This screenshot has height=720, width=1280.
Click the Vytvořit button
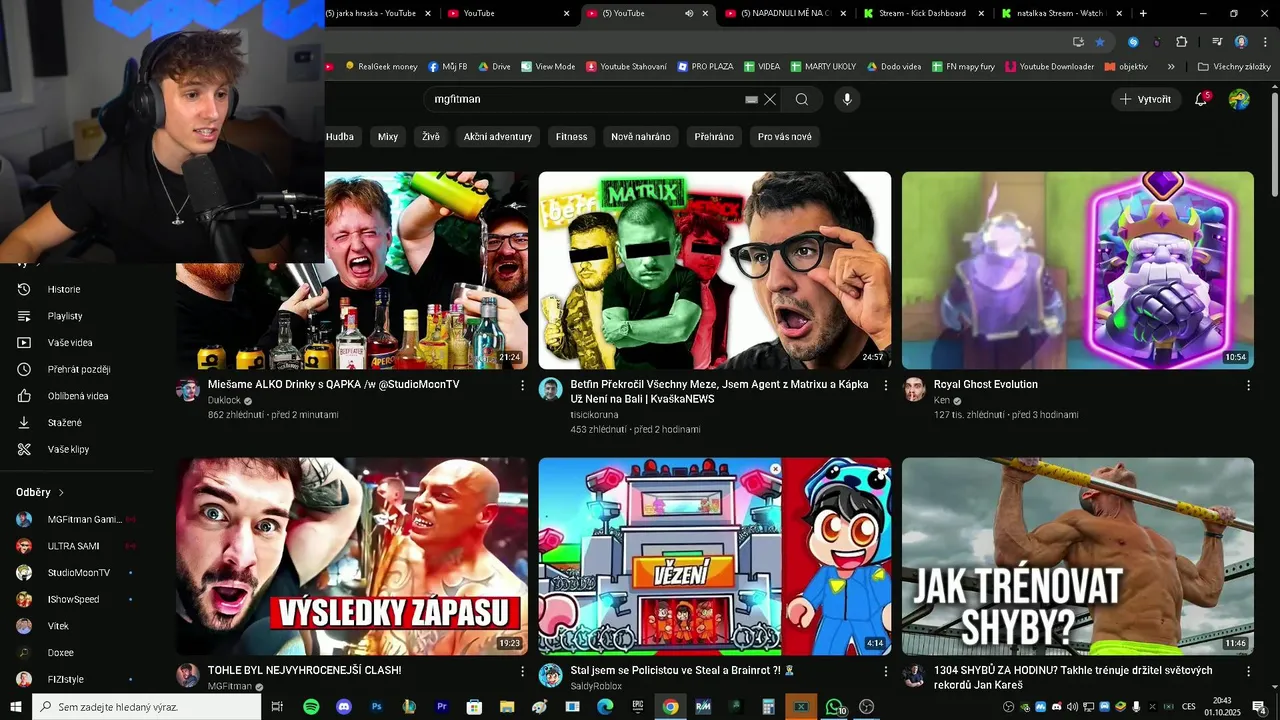[1146, 99]
